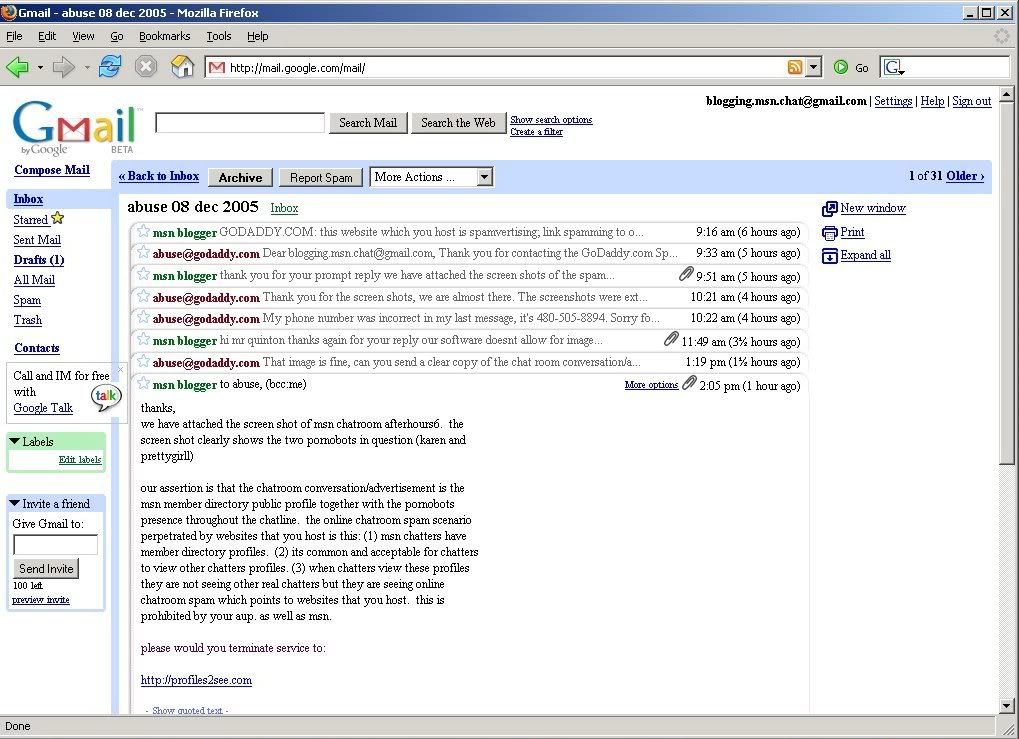Archive the conversation with the Archive button
This screenshot has height=739, width=1019.
pos(240,177)
